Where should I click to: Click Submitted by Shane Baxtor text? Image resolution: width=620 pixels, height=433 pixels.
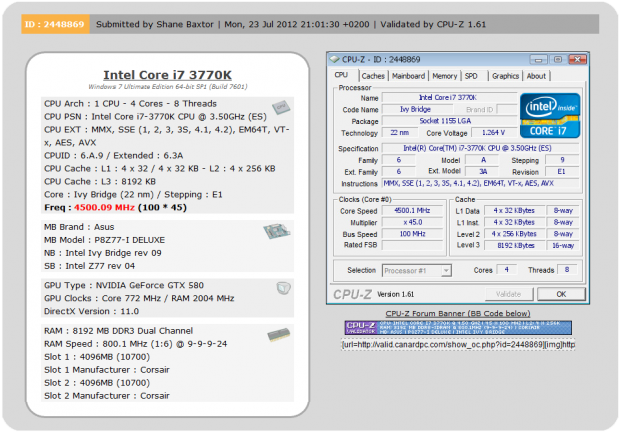[x=155, y=25]
